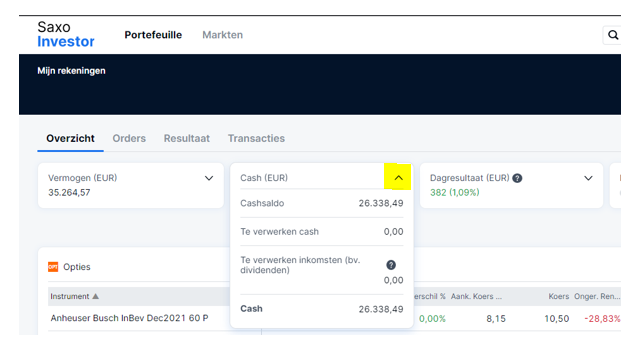
Task: Click the Cashsaldo row label
Action: (262, 203)
